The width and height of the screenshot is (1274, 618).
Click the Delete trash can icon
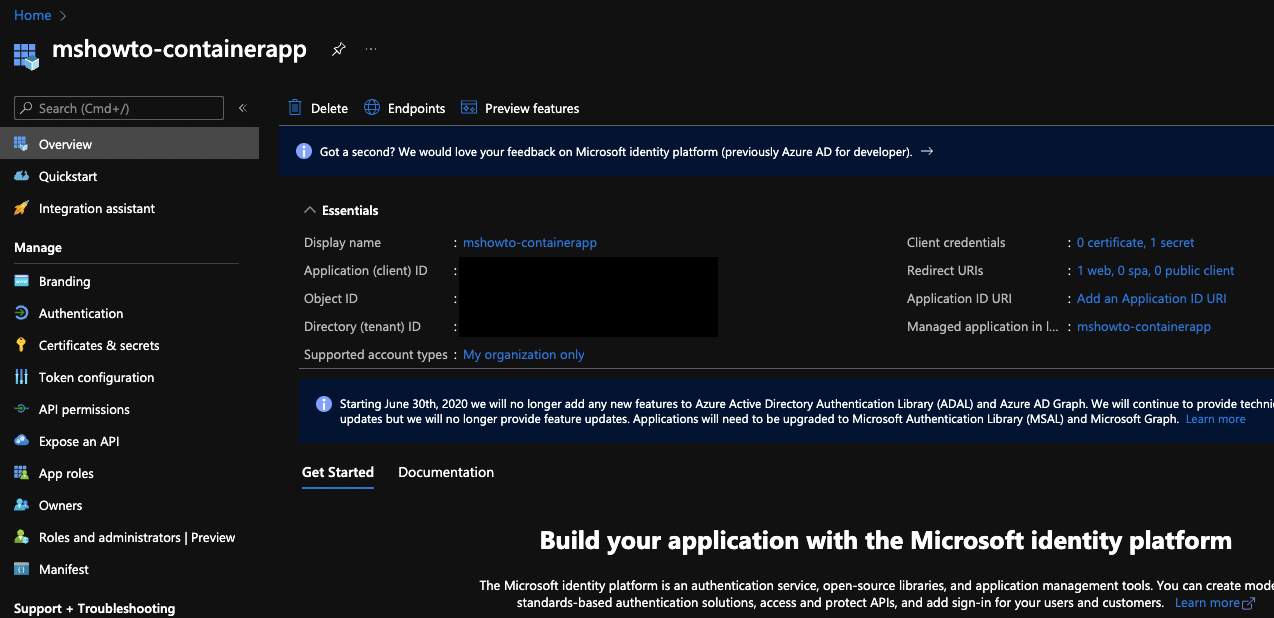tap(295, 107)
